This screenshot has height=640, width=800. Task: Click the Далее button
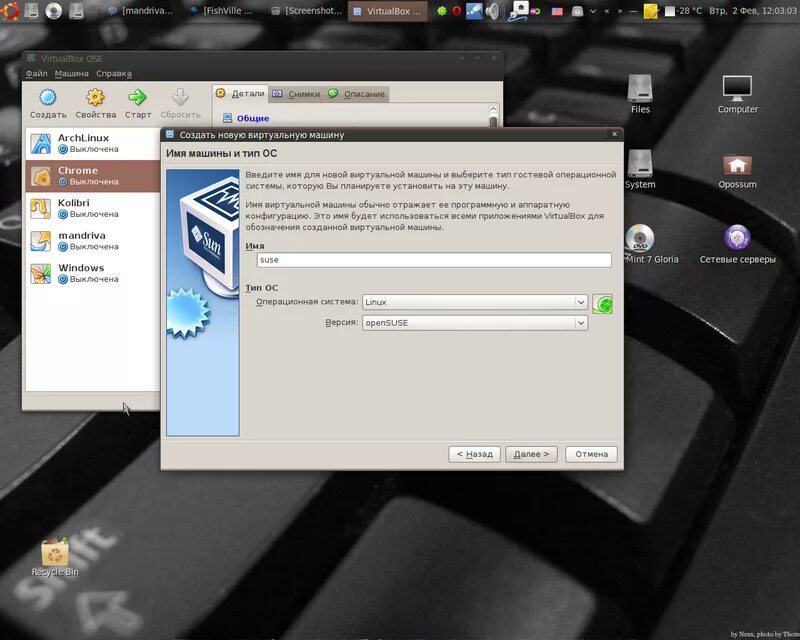[531, 454]
